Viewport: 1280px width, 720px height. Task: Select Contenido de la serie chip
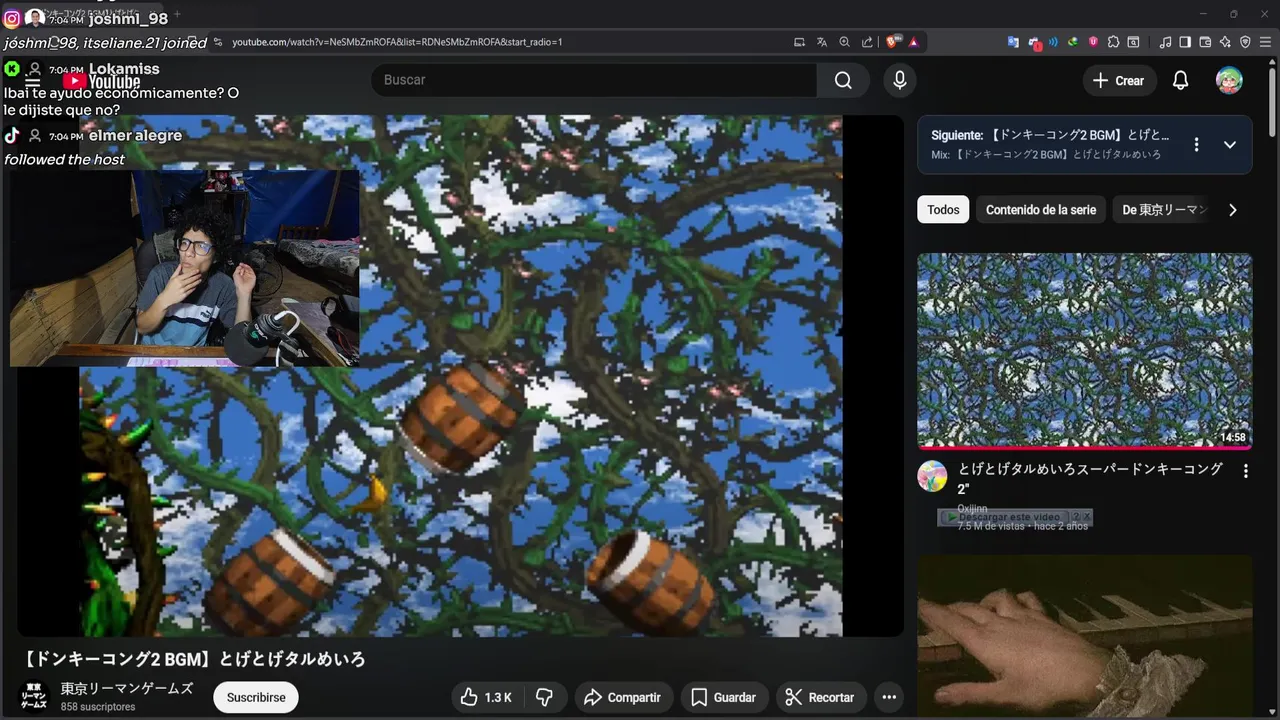point(1041,210)
